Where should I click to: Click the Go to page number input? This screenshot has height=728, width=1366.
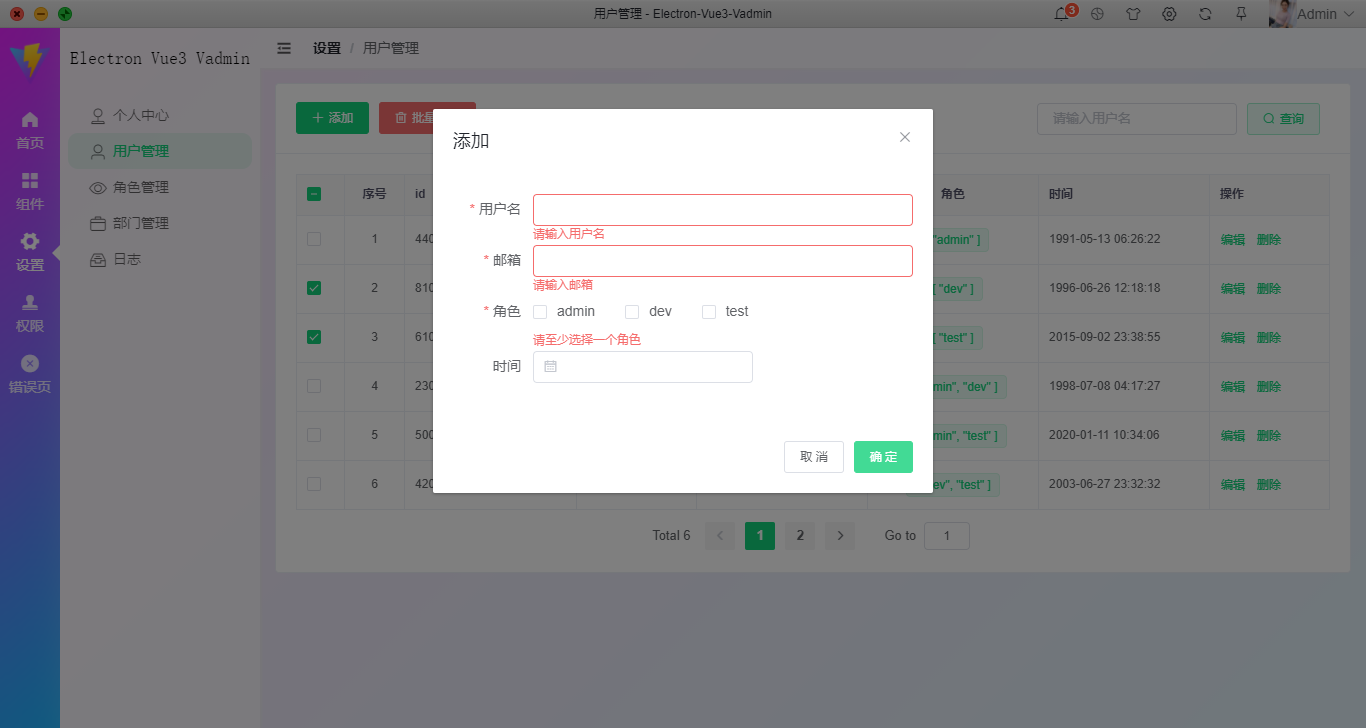coord(946,535)
